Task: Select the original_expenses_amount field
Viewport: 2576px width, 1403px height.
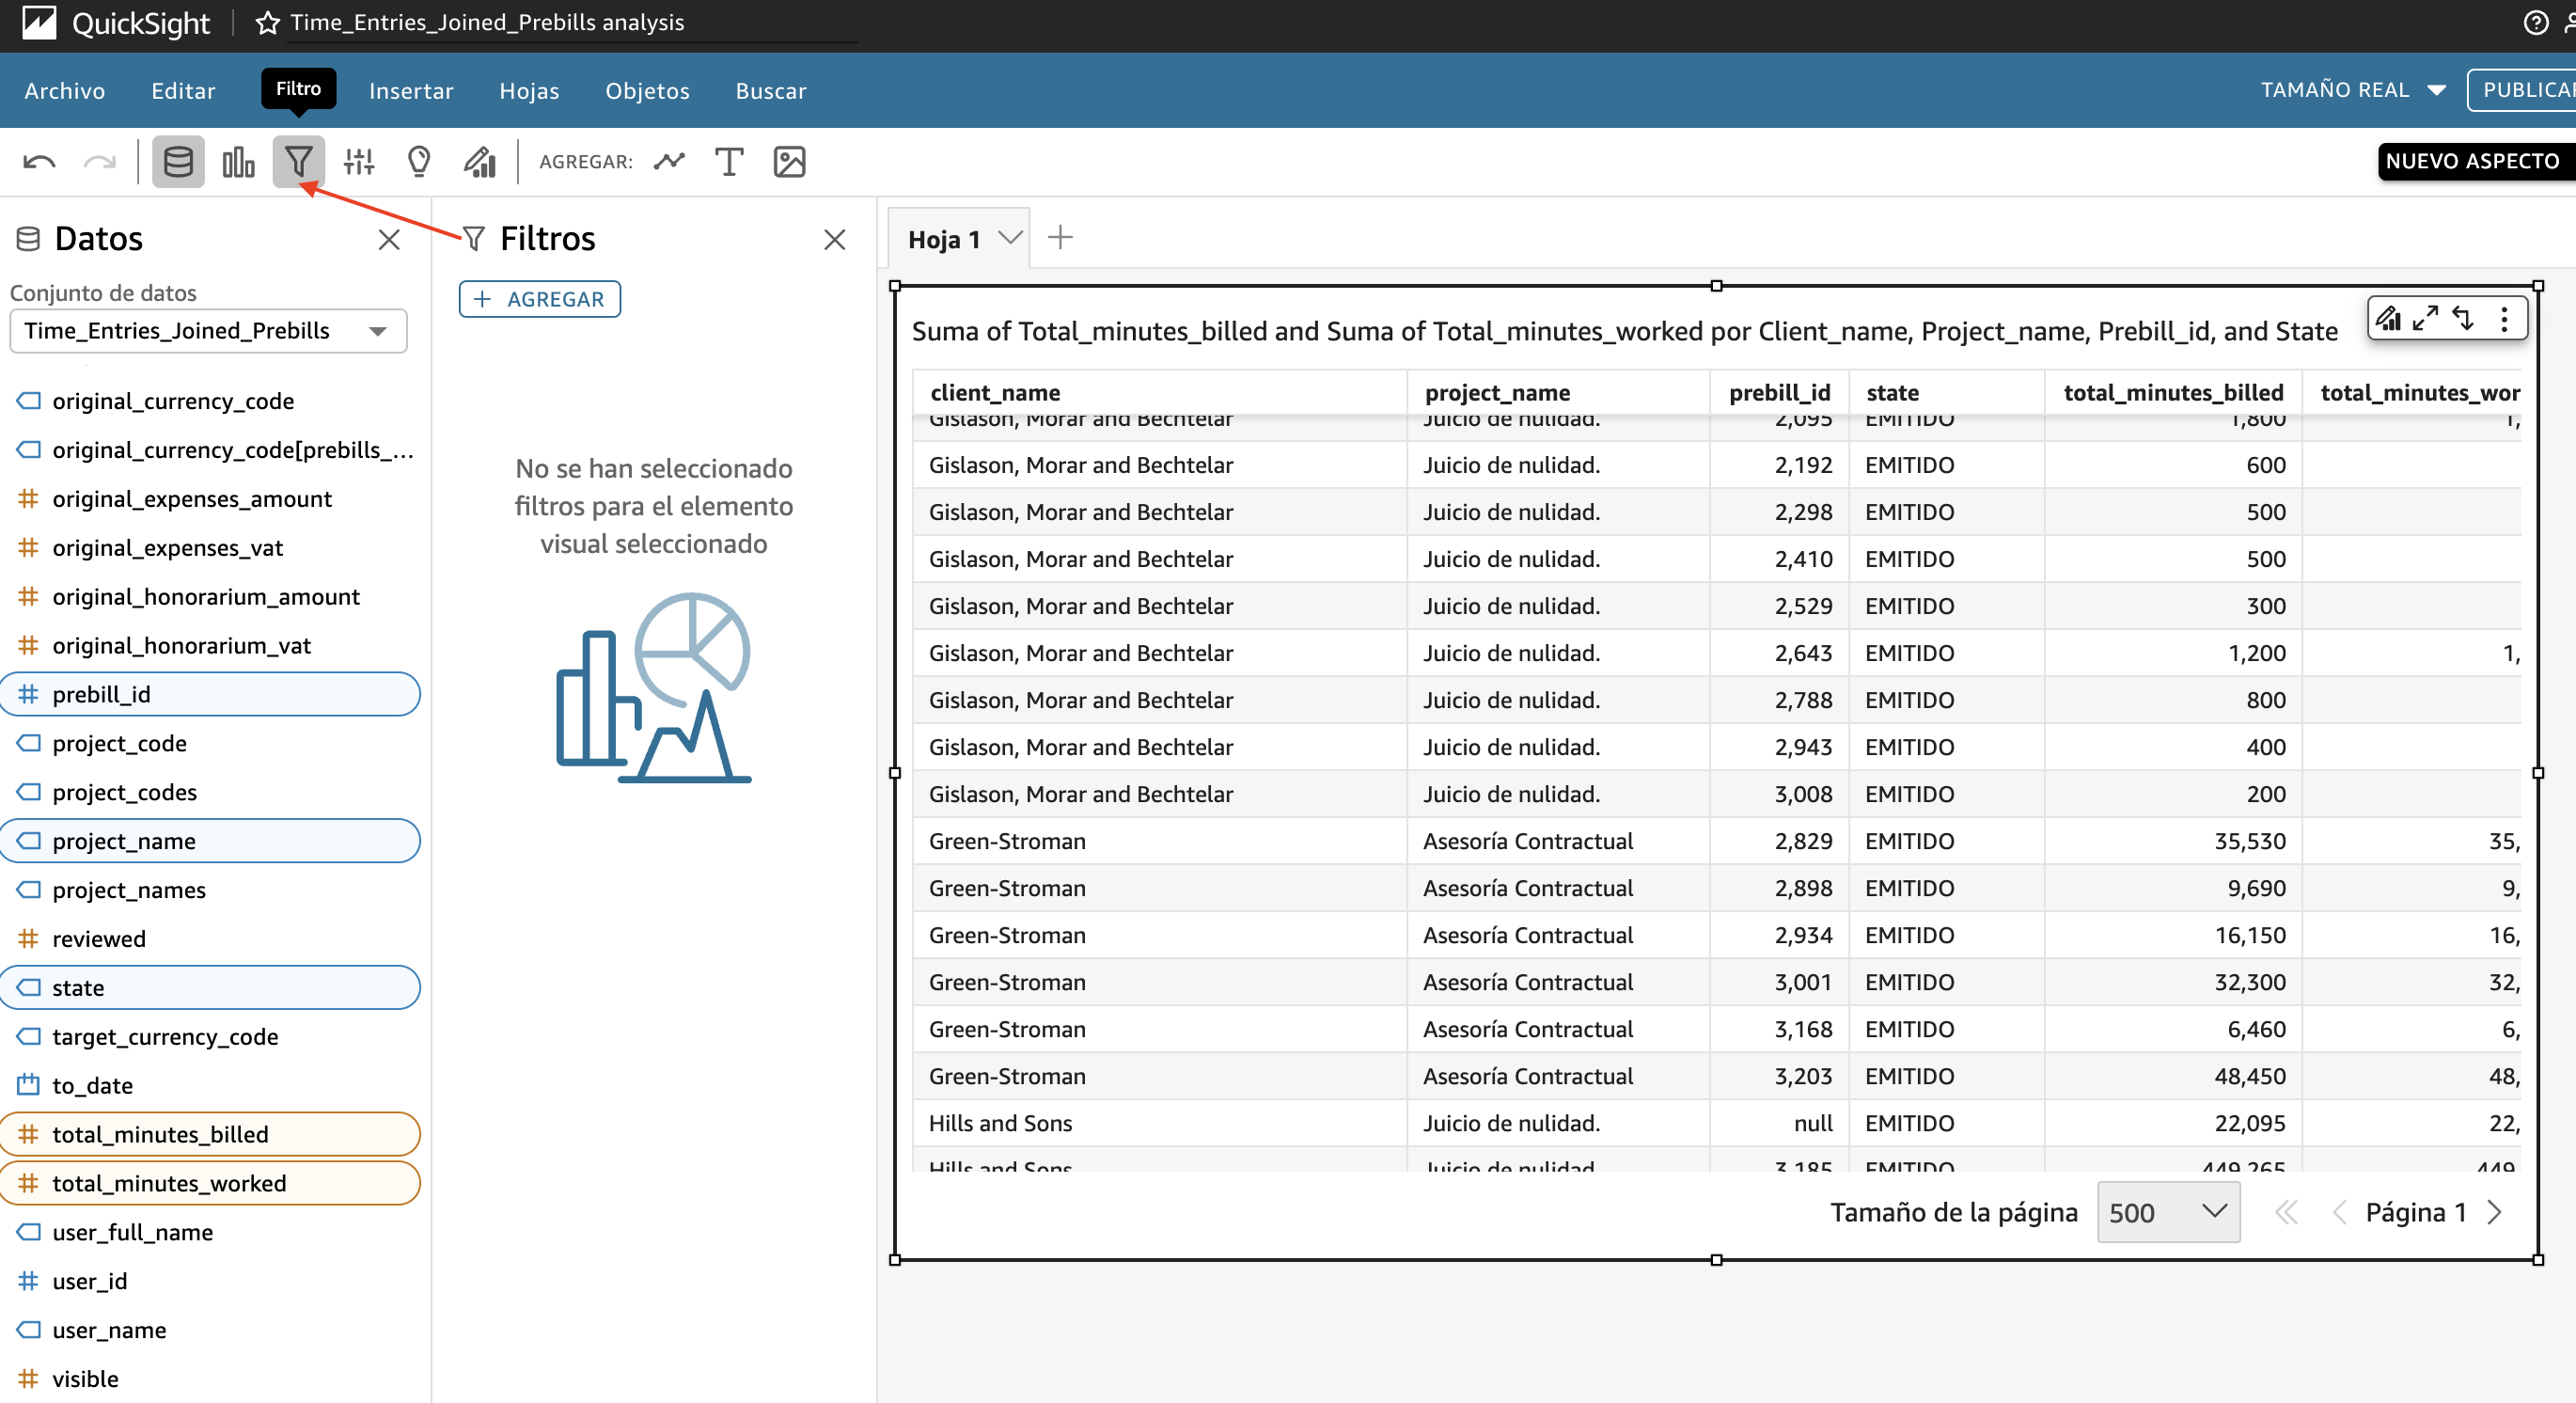Action: coord(210,499)
